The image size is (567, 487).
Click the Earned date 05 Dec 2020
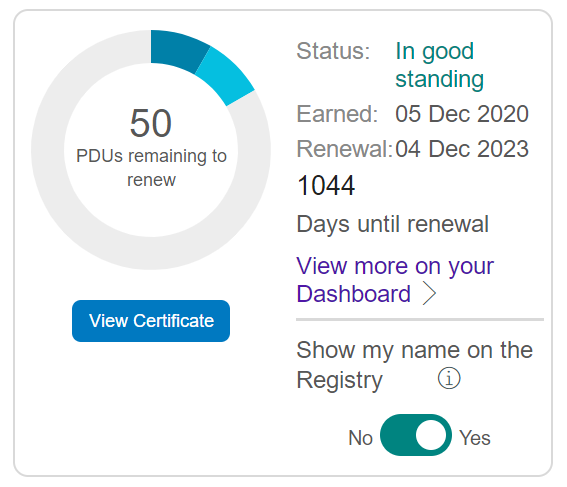(462, 114)
